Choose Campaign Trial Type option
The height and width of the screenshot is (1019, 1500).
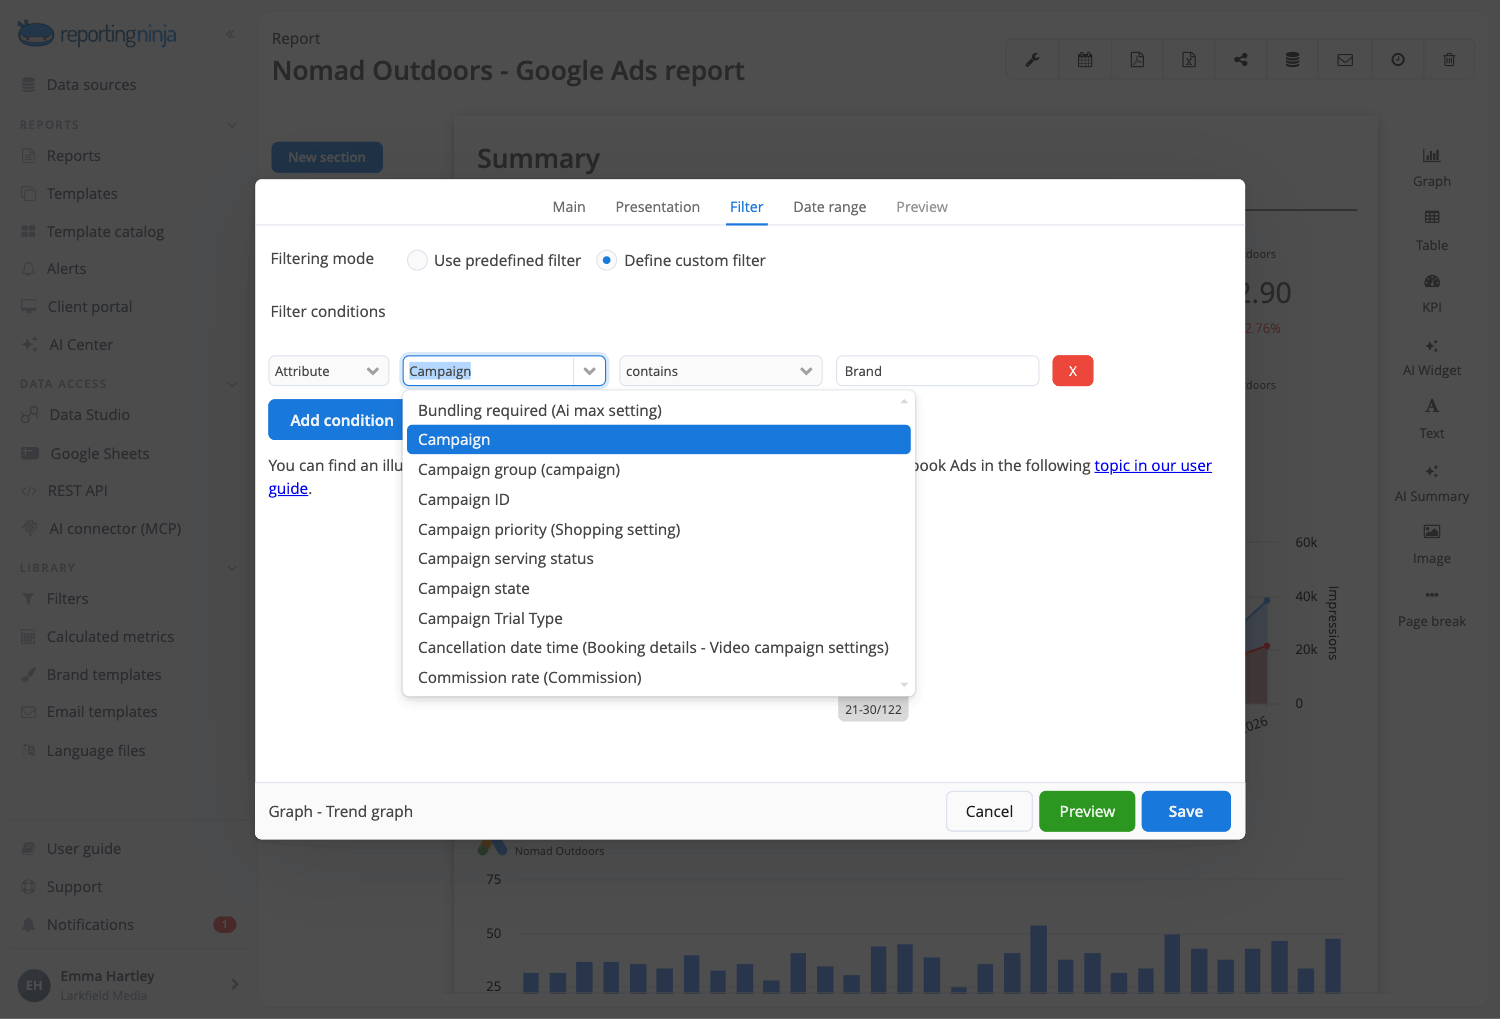pyautogui.click(x=658, y=618)
